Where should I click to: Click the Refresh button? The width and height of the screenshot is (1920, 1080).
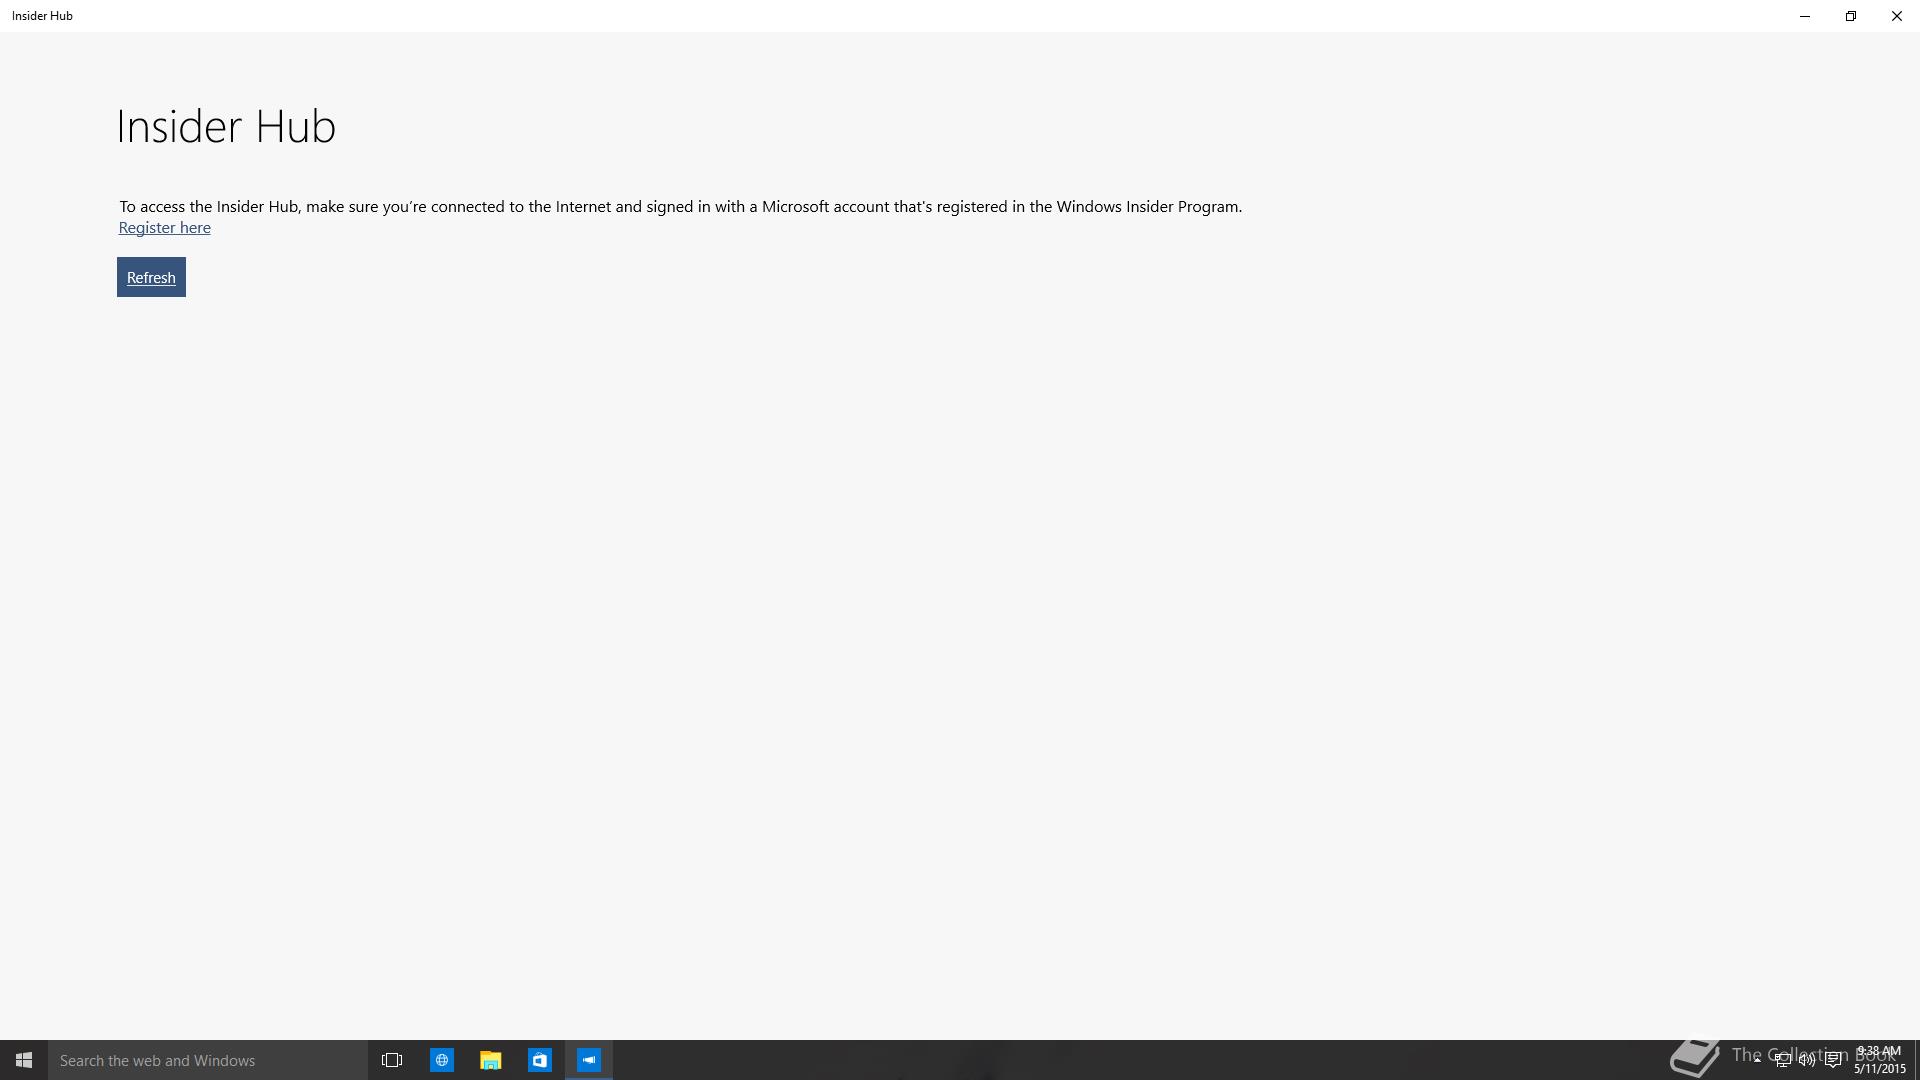151,277
